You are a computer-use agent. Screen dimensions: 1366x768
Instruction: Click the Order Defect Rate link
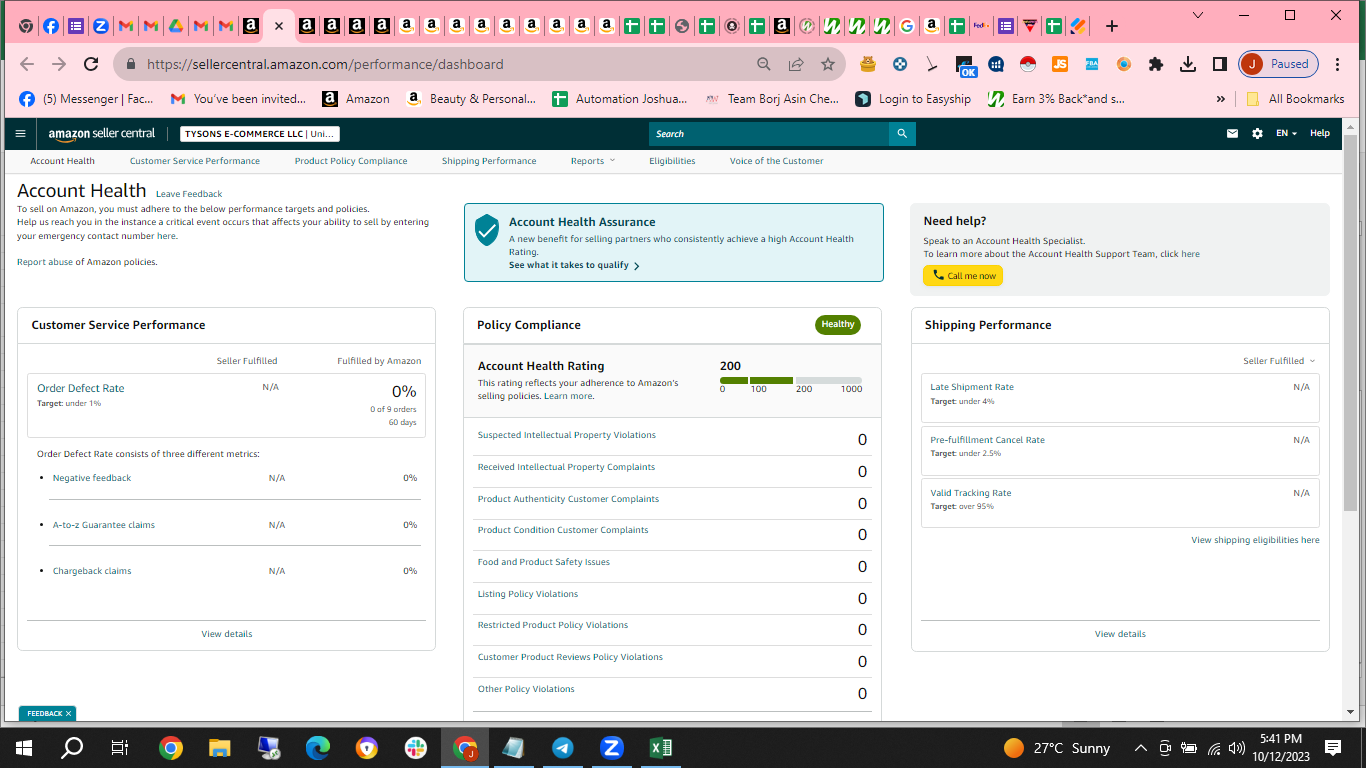81,388
